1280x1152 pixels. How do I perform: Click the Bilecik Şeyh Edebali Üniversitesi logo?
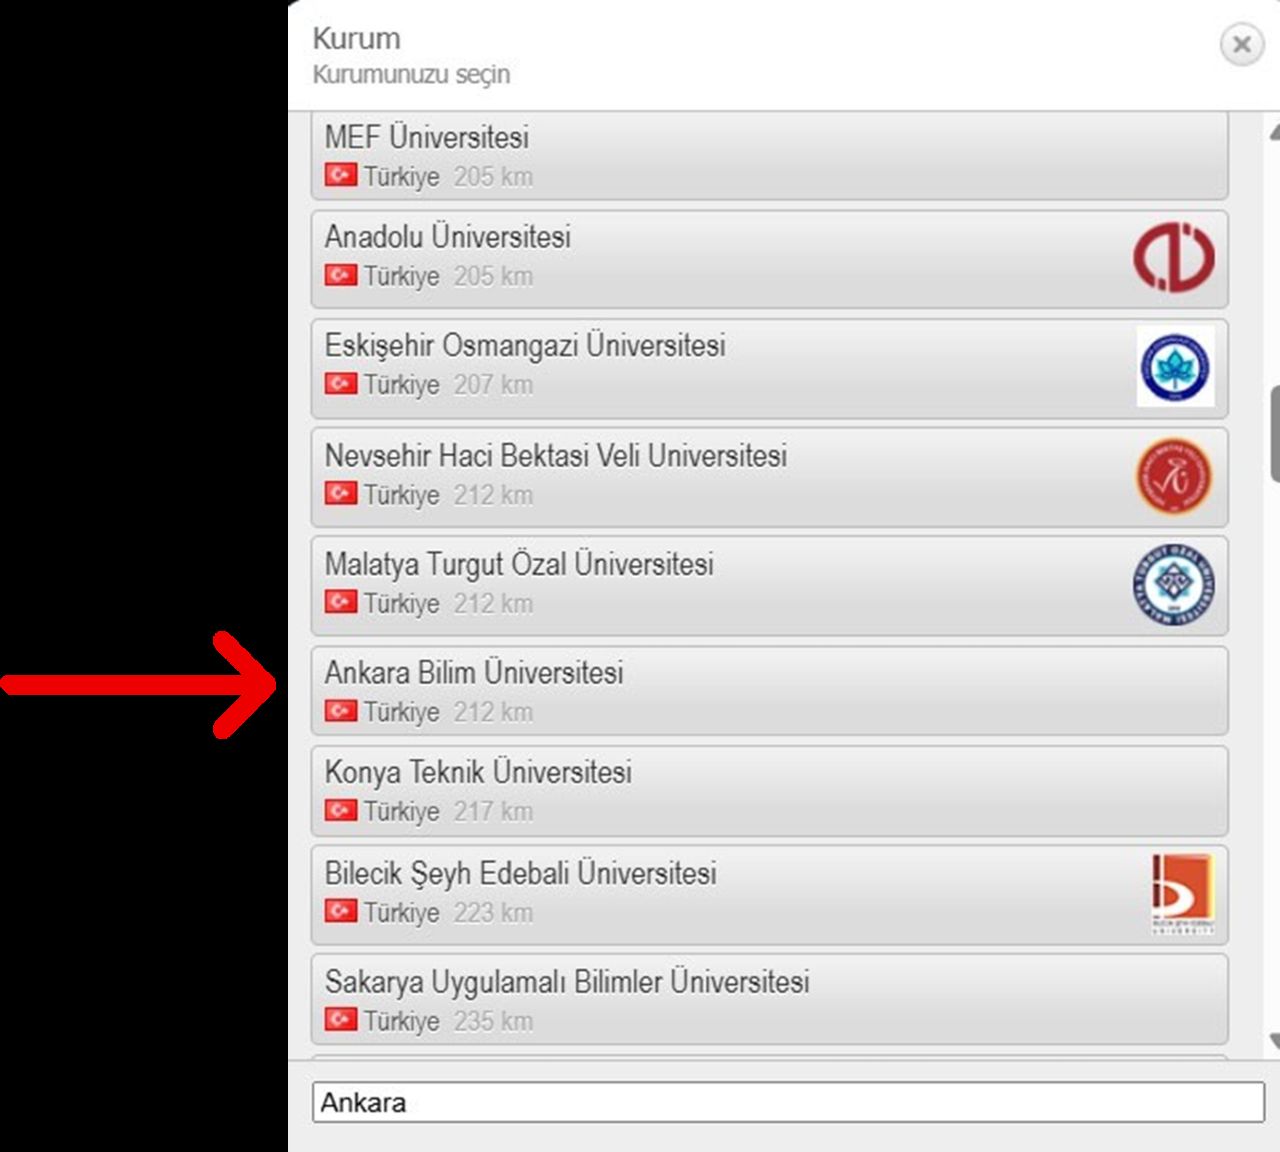(1181, 893)
